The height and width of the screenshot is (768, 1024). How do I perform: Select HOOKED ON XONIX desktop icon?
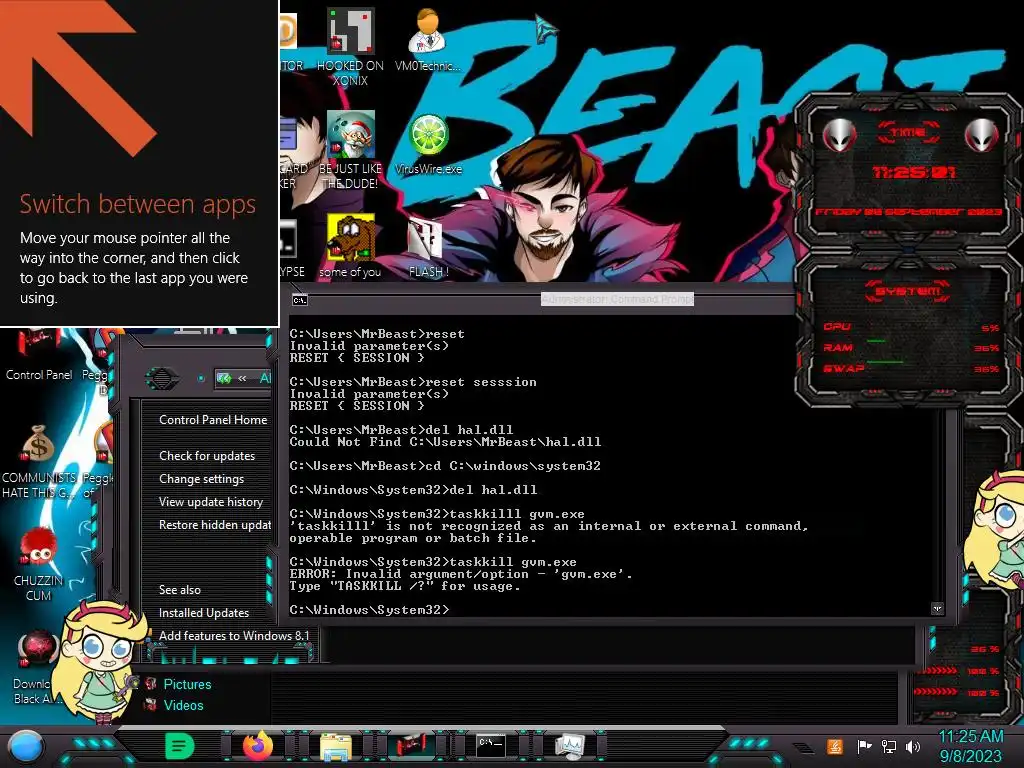pyautogui.click(x=350, y=46)
